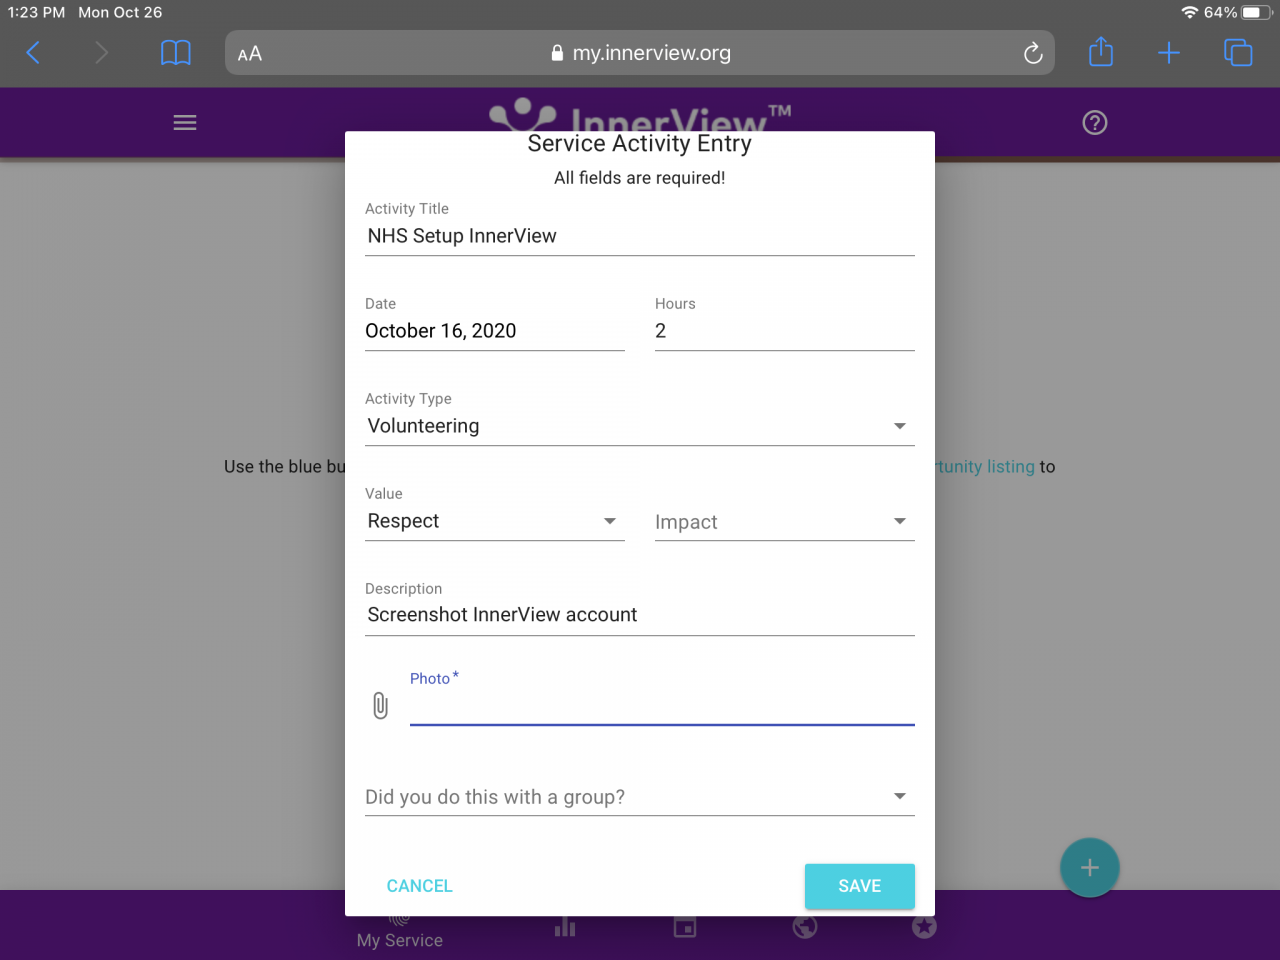Tap the 1:23 PM clock
Viewport: 1280px width, 960px height.
coord(36,13)
